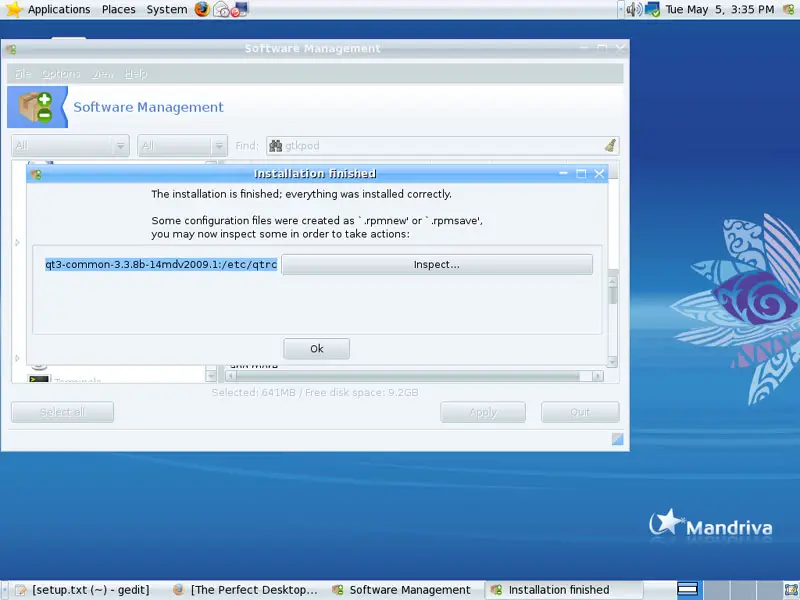Click the Installation finished titlebar window icon
This screenshot has width=800, height=600.
[x=36, y=174]
